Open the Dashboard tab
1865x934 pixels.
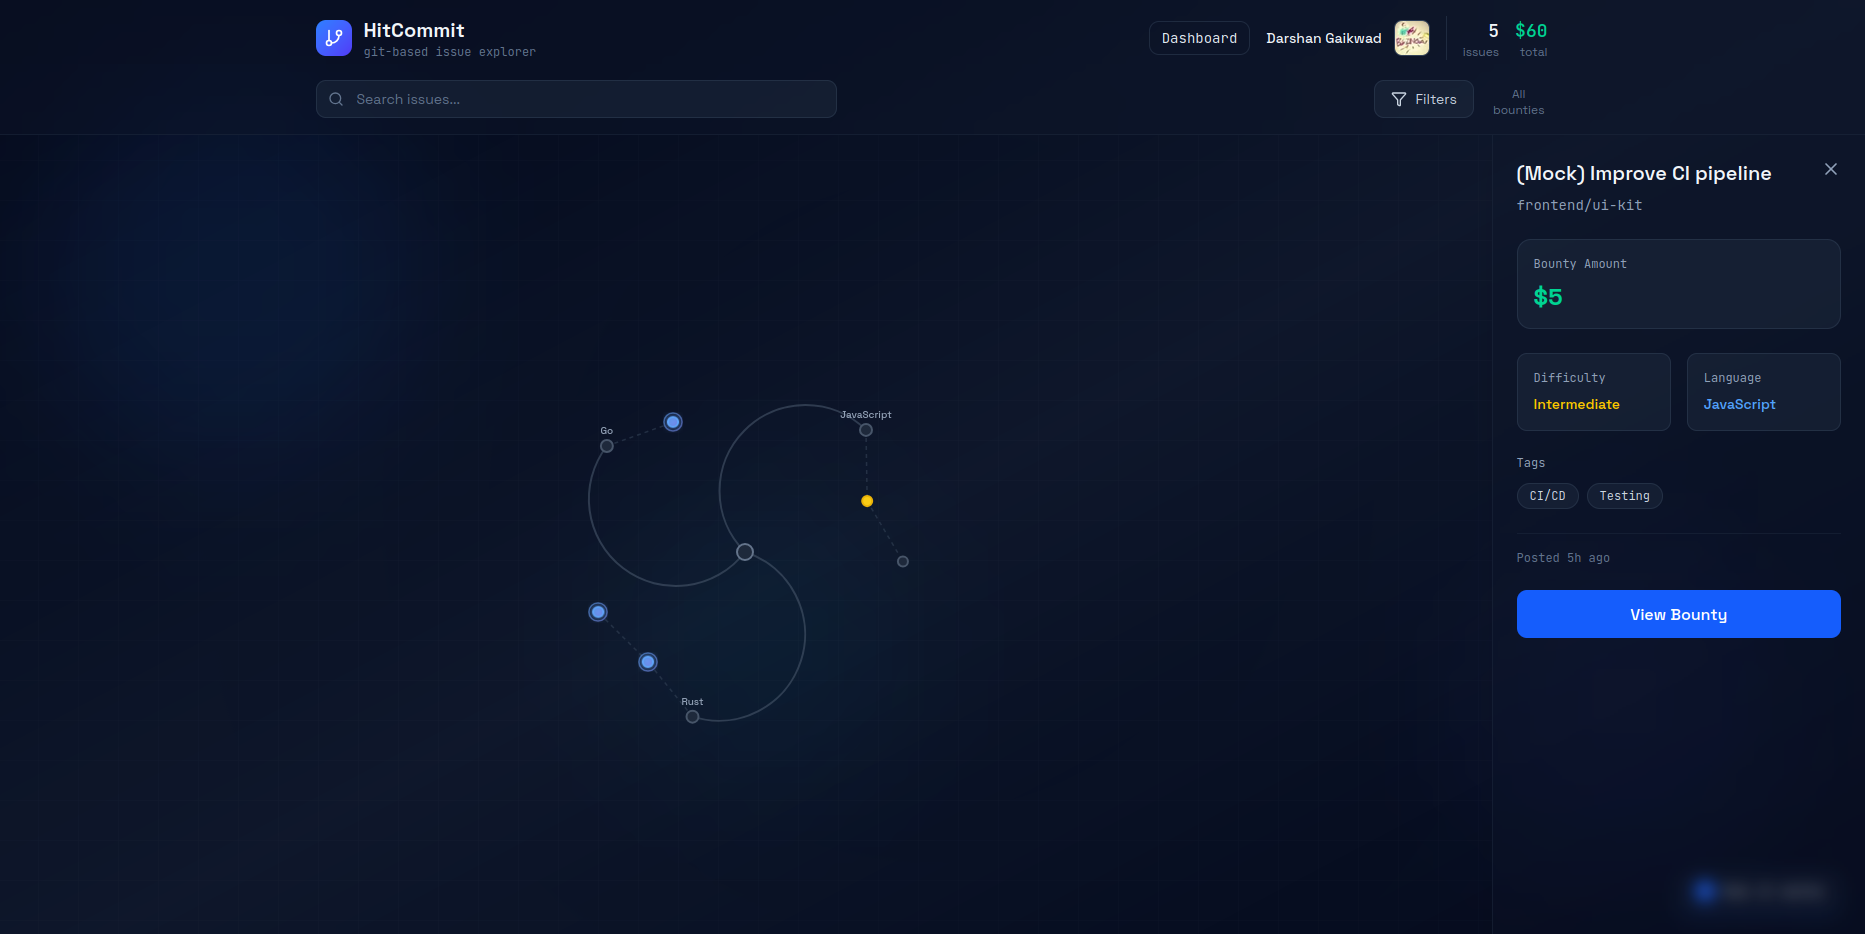pyautogui.click(x=1198, y=37)
